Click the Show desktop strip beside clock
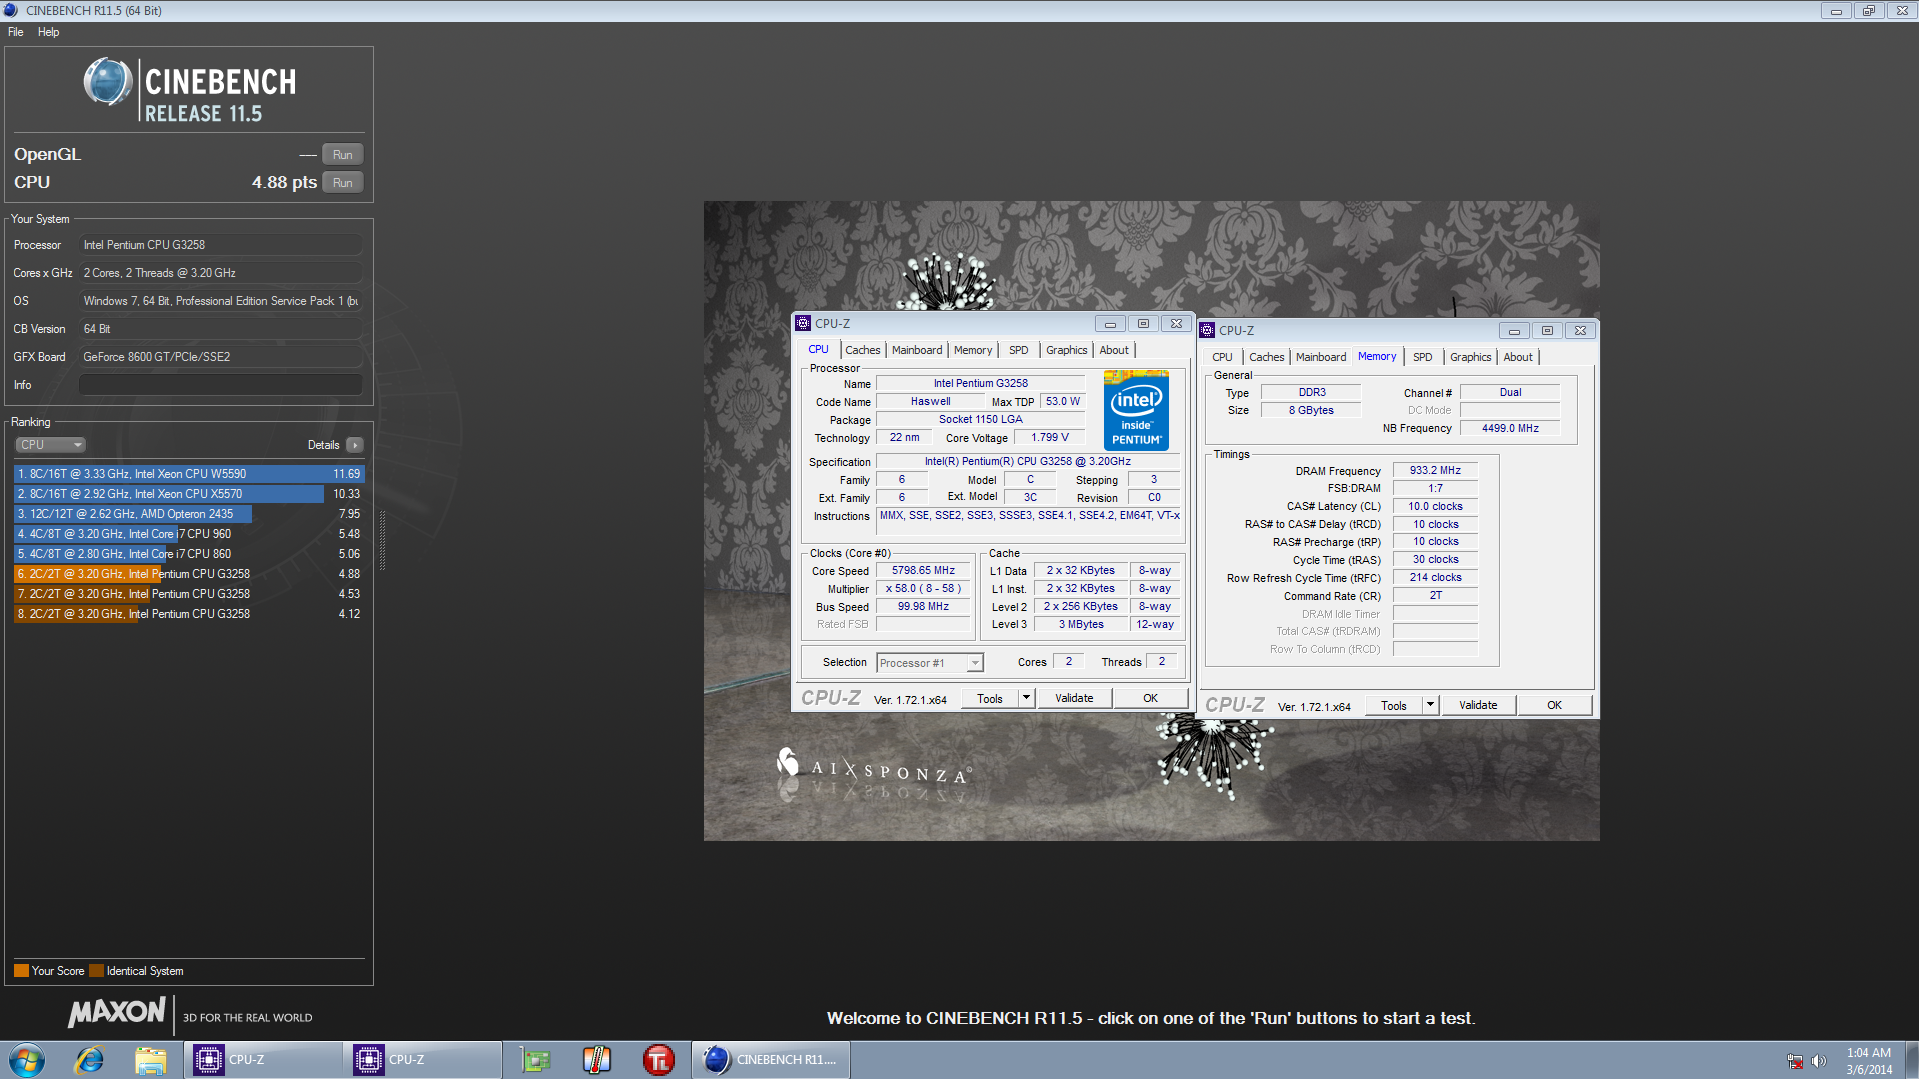 (x=1911, y=1060)
